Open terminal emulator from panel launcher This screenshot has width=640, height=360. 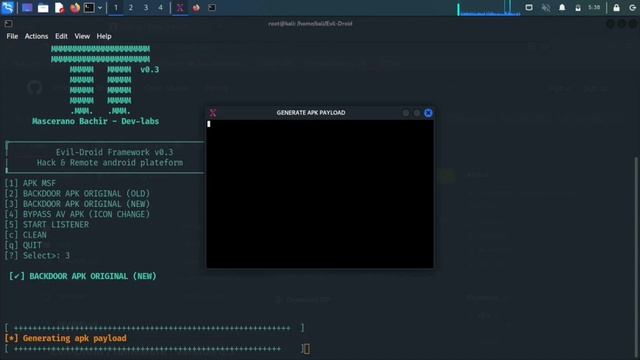89,8
